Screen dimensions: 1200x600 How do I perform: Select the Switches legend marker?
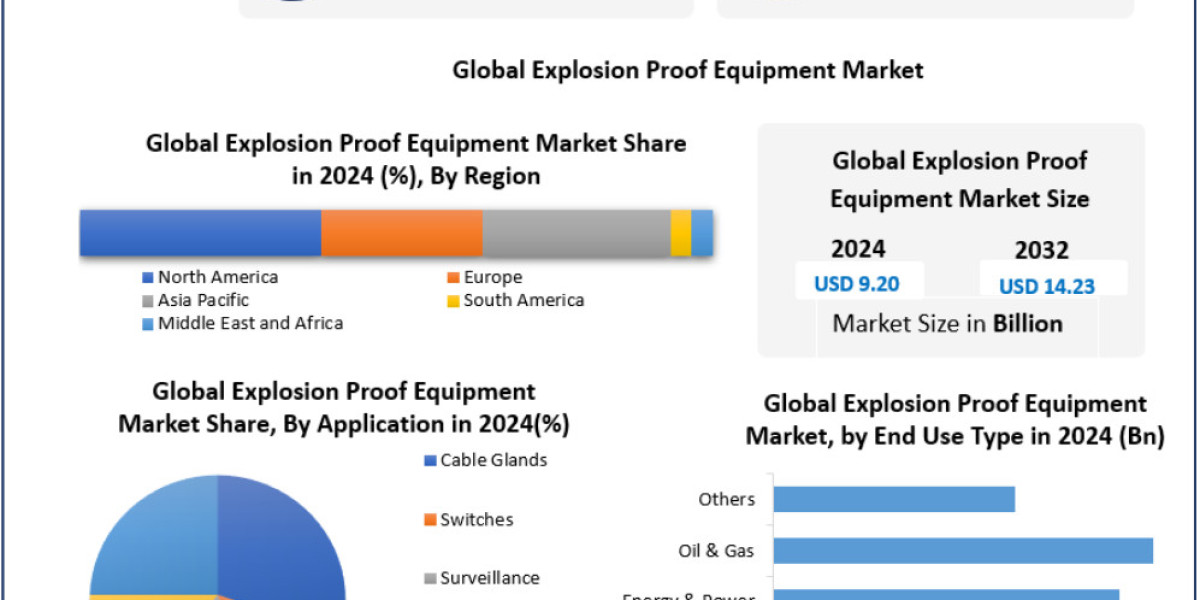tap(429, 519)
